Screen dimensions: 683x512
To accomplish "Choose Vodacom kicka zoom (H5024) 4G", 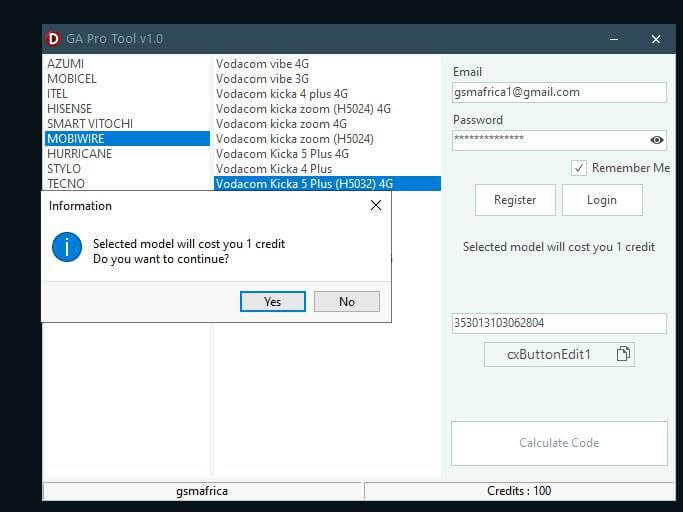I will pyautogui.click(x=327, y=109).
